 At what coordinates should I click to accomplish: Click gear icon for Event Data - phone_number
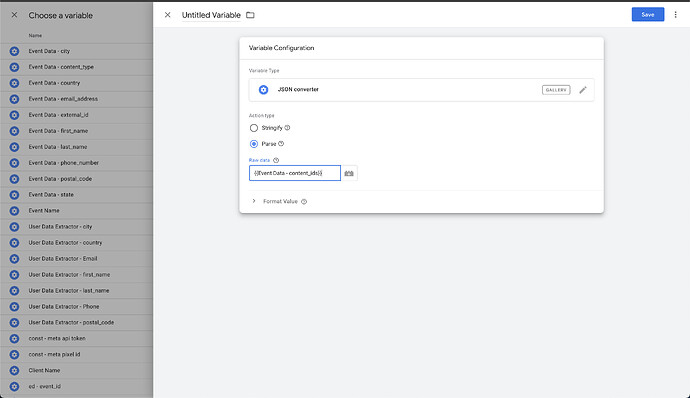click(x=15, y=163)
